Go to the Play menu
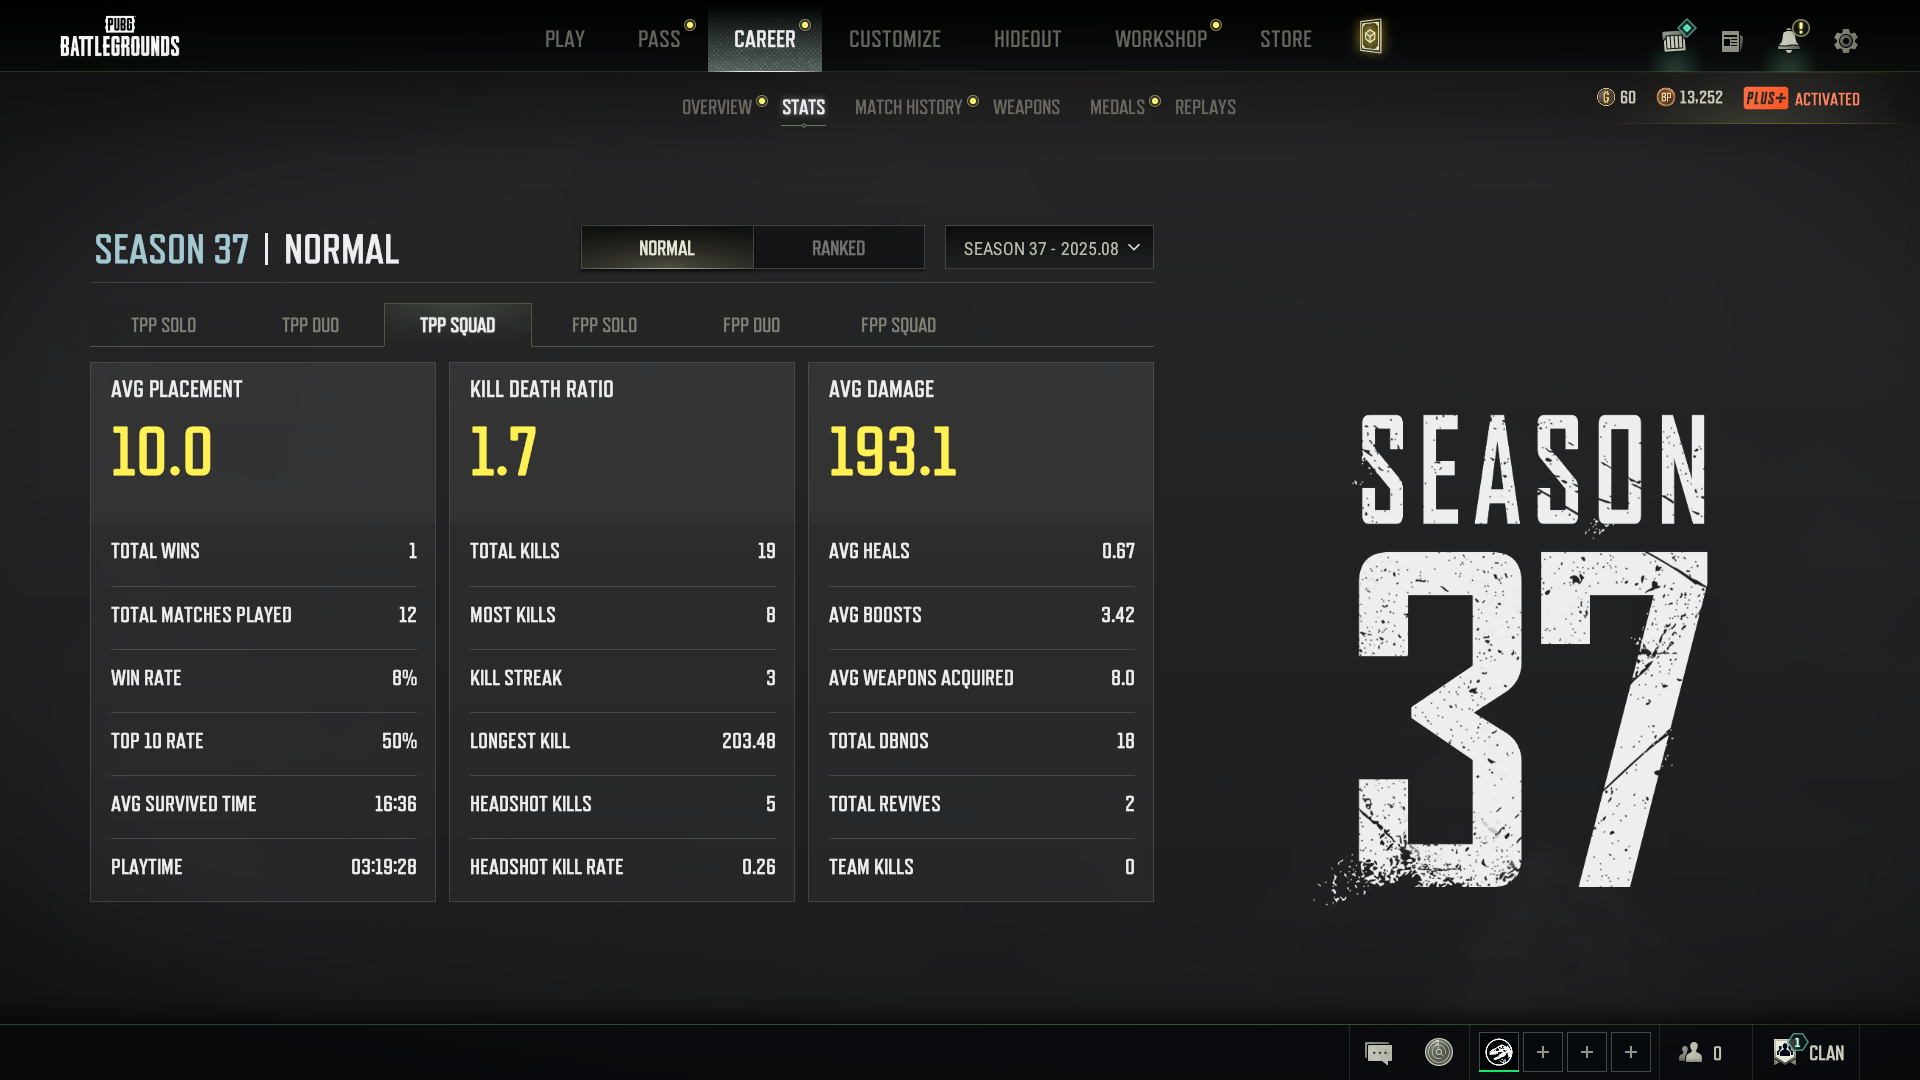The height and width of the screenshot is (1080, 1920). tap(565, 39)
